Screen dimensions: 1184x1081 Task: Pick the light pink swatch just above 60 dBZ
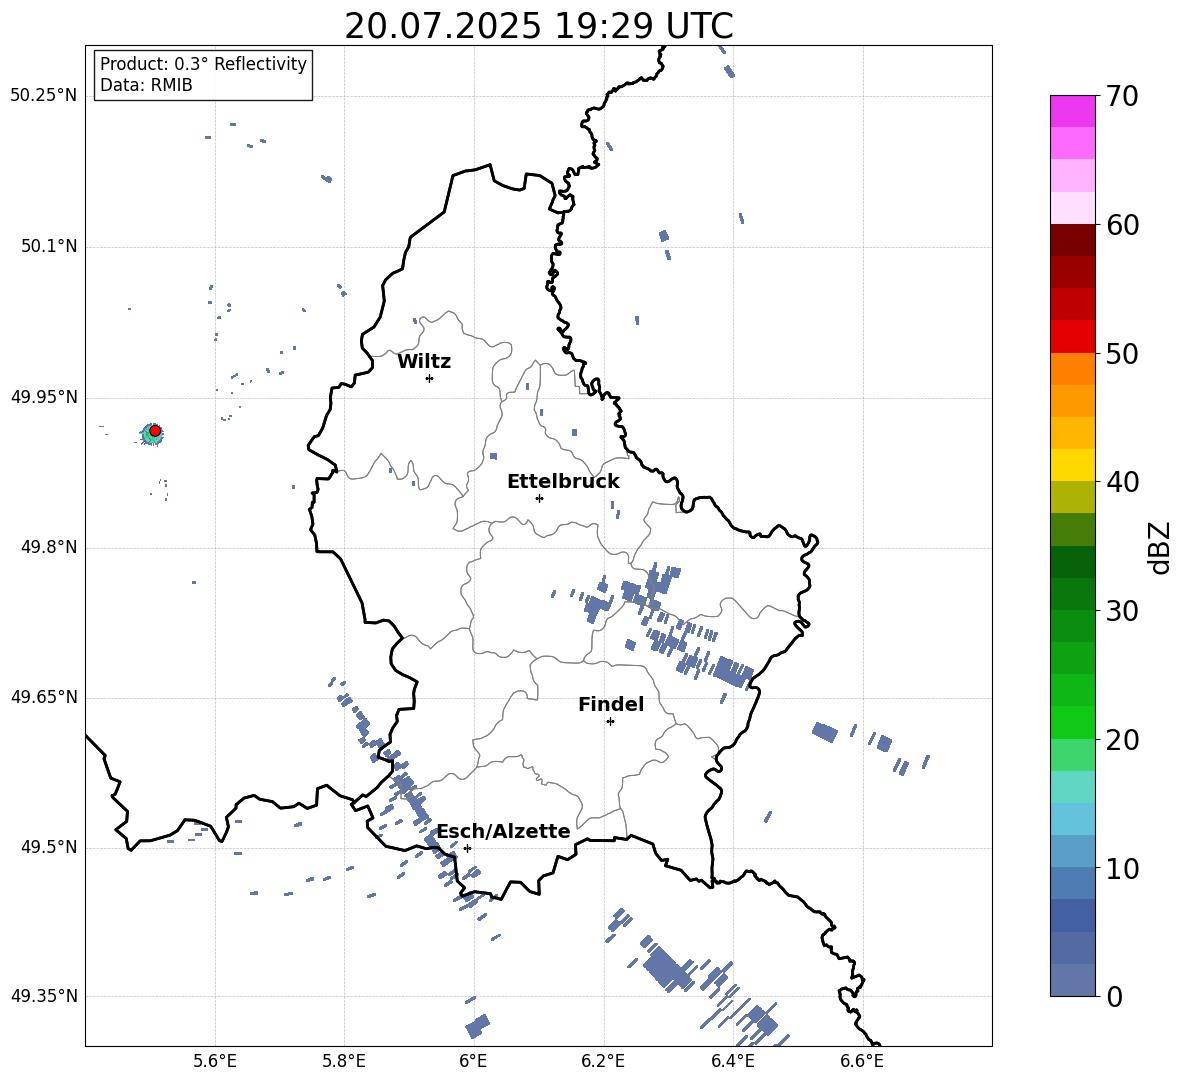pyautogui.click(x=1072, y=208)
